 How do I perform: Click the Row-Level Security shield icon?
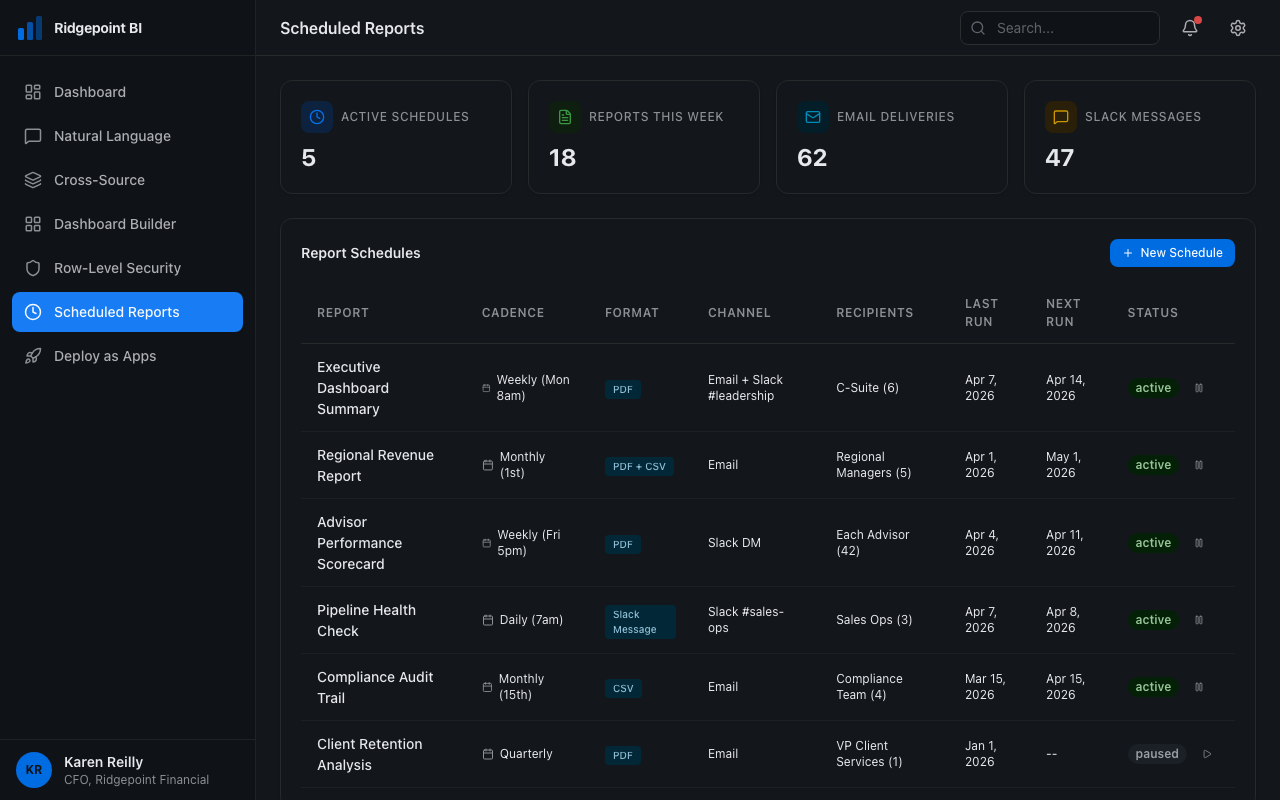(x=31, y=268)
